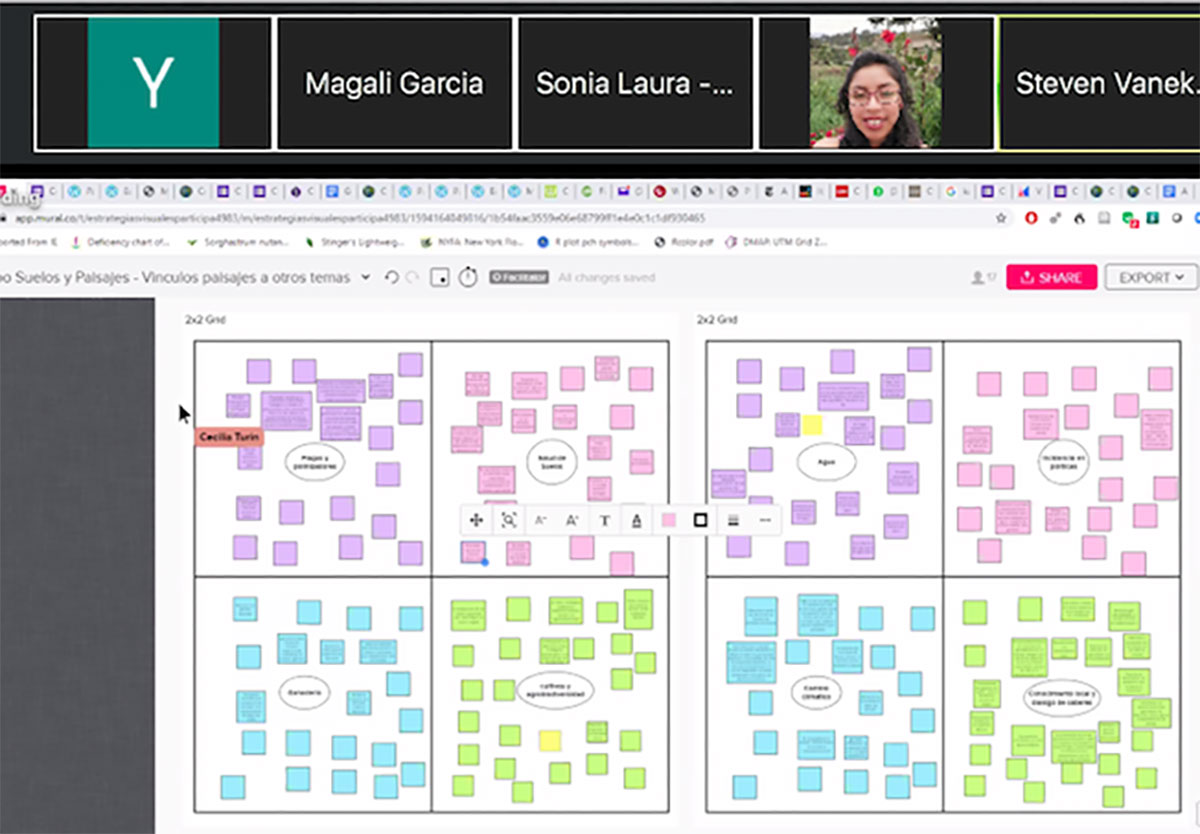1200x834 pixels.
Task: Select Magali Garcia participant tile
Action: click(x=394, y=83)
